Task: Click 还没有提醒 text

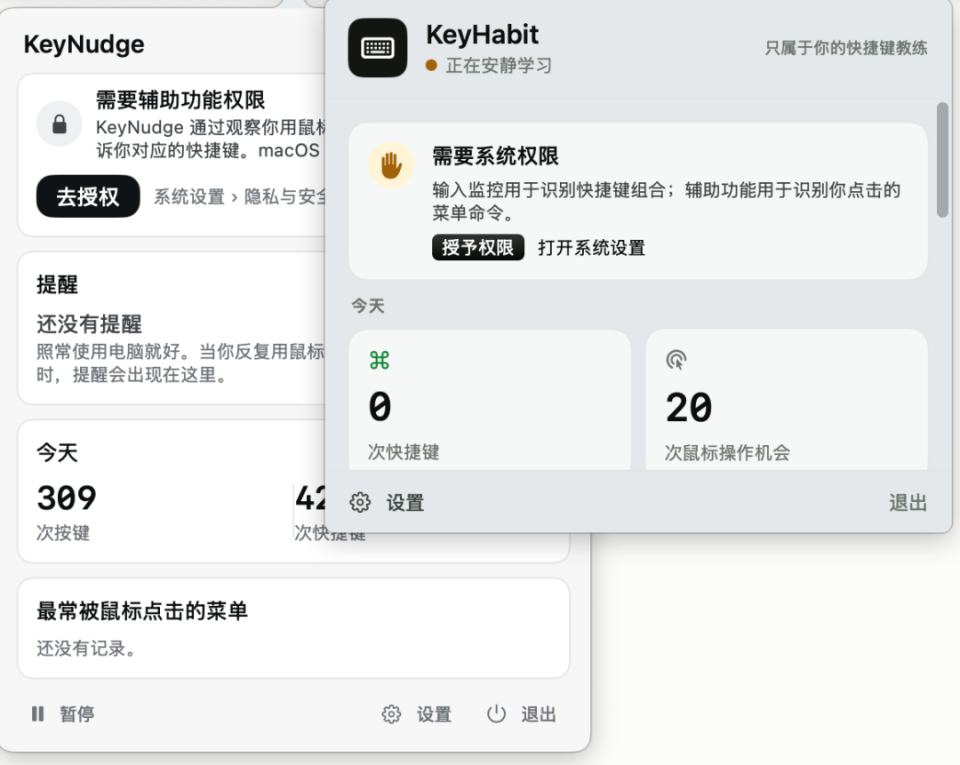Action: 89,324
